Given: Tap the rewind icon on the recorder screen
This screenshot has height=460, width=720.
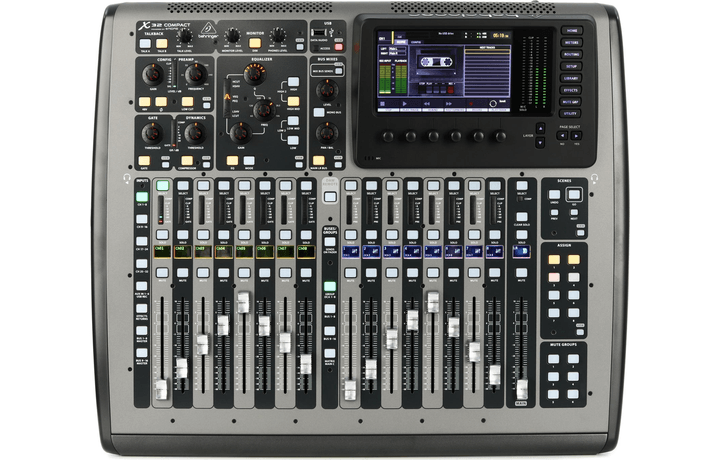Looking at the screenshot, I should tap(427, 104).
